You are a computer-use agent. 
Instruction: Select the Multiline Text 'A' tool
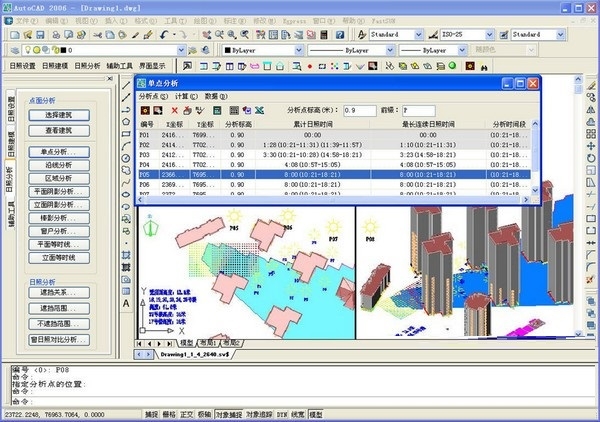click(126, 303)
